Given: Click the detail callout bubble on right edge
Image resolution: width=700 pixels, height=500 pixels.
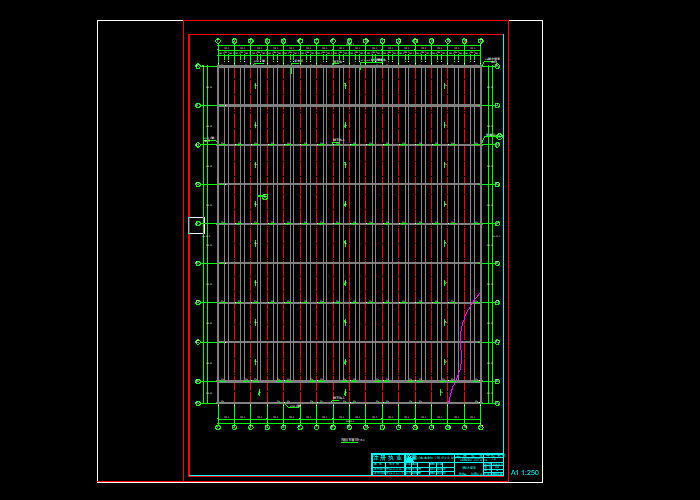Looking at the screenshot, I should click(500, 137).
